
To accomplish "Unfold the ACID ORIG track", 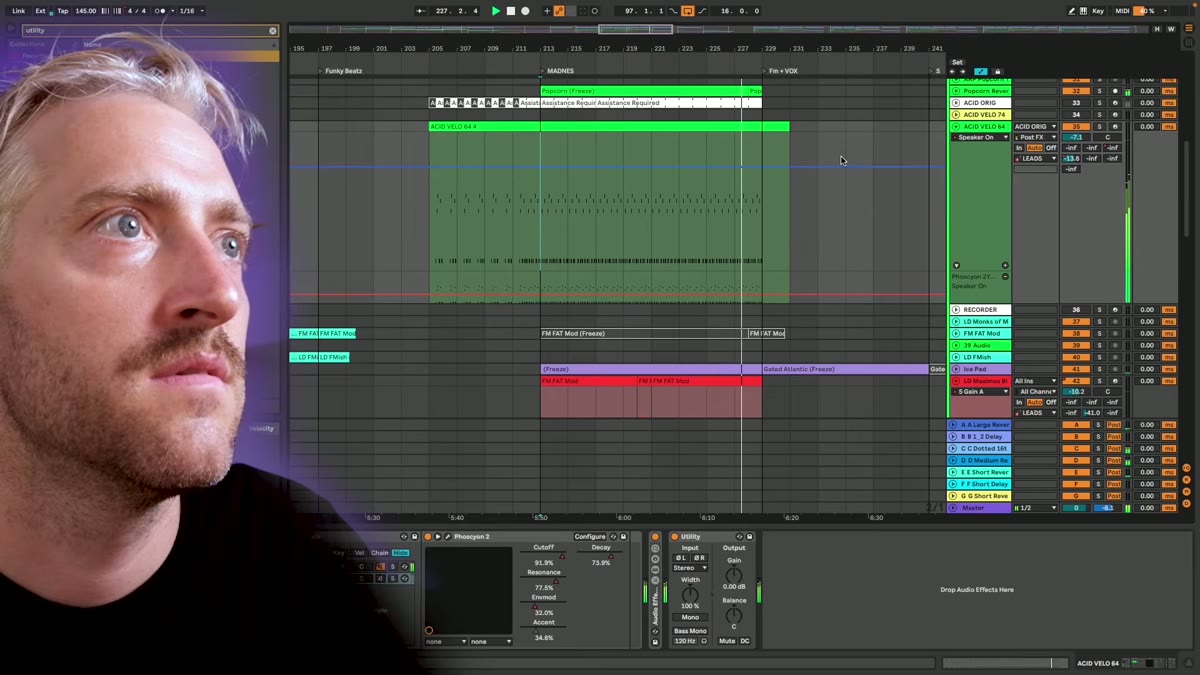I will pyautogui.click(x=956, y=103).
